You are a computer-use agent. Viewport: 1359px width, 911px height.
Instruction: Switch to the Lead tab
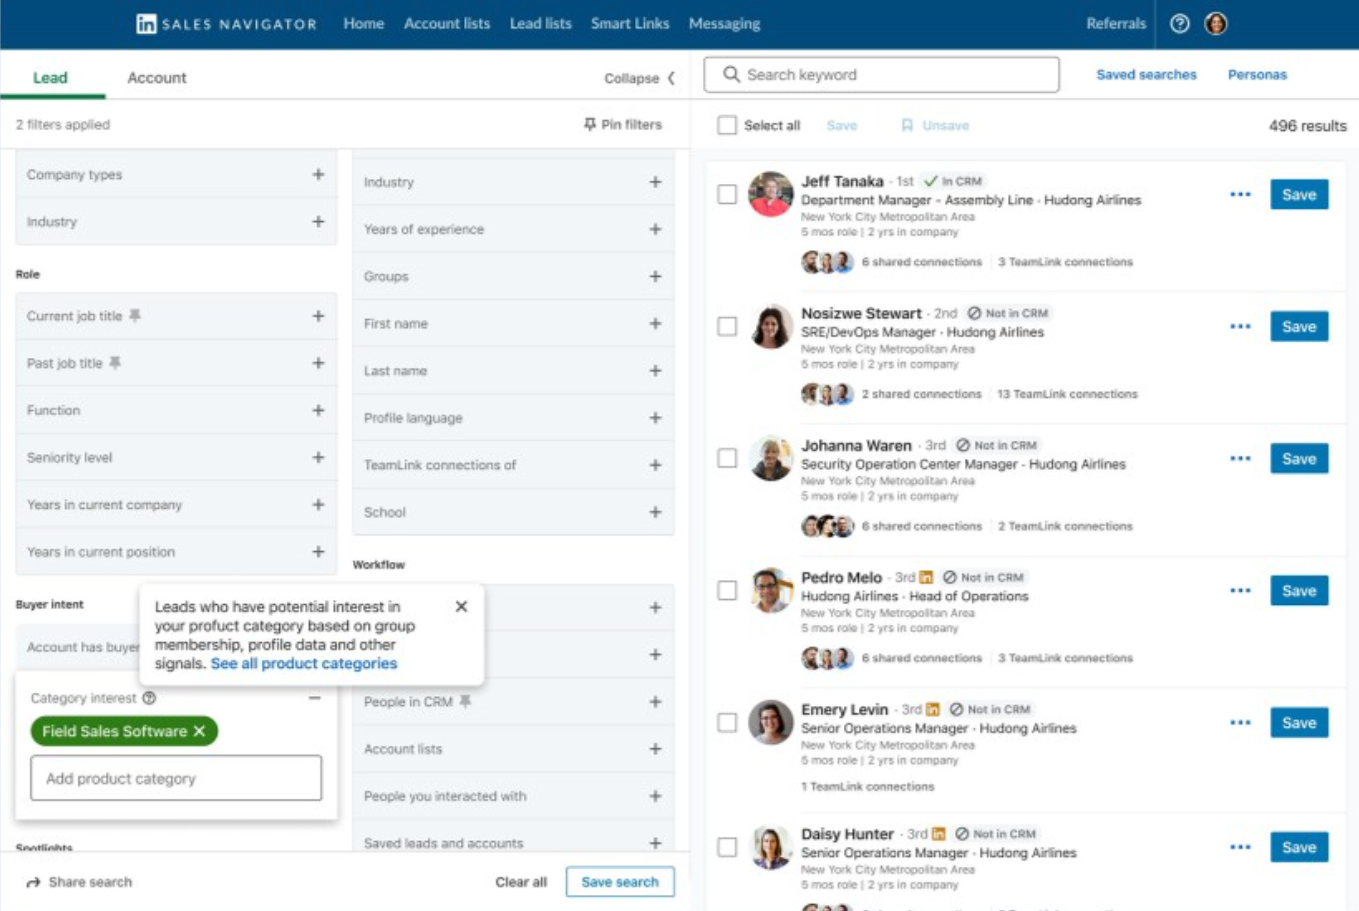pyautogui.click(x=50, y=78)
